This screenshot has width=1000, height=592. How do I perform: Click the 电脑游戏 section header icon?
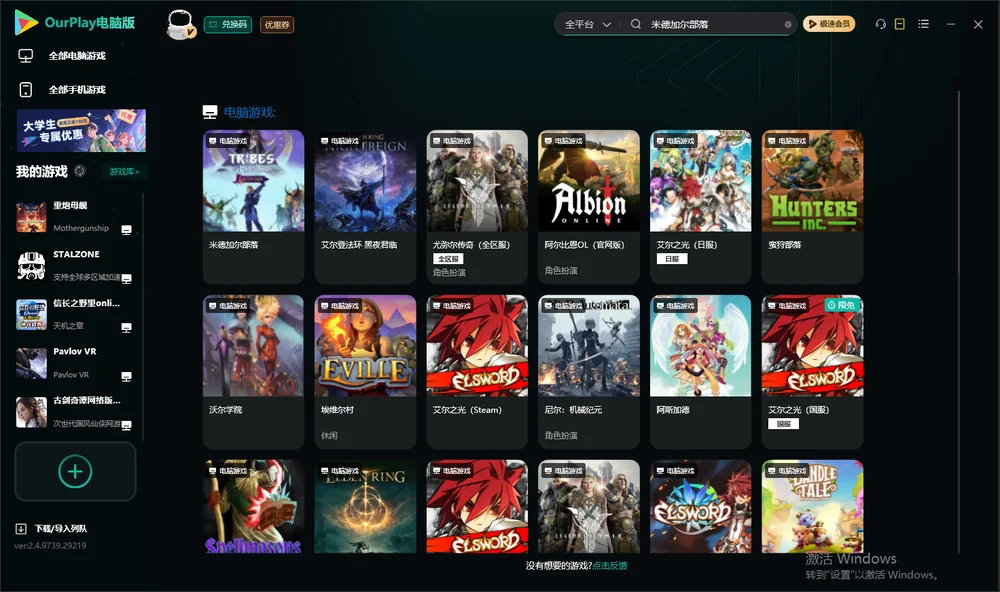(210, 112)
